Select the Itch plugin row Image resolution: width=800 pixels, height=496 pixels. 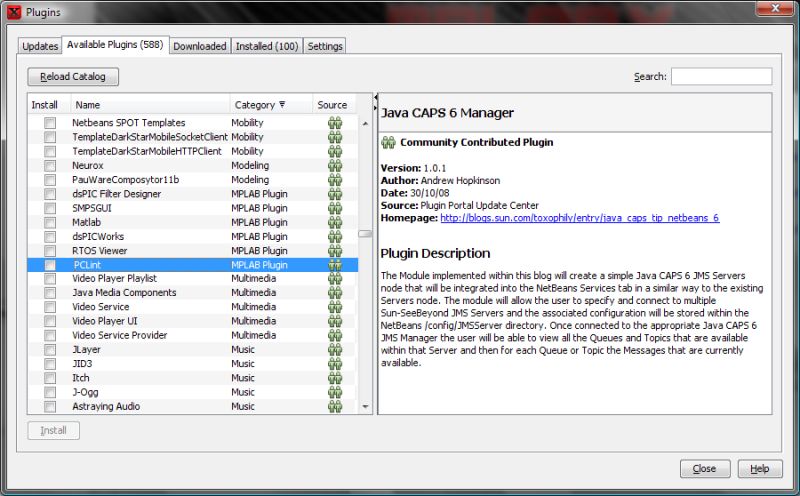(193, 378)
